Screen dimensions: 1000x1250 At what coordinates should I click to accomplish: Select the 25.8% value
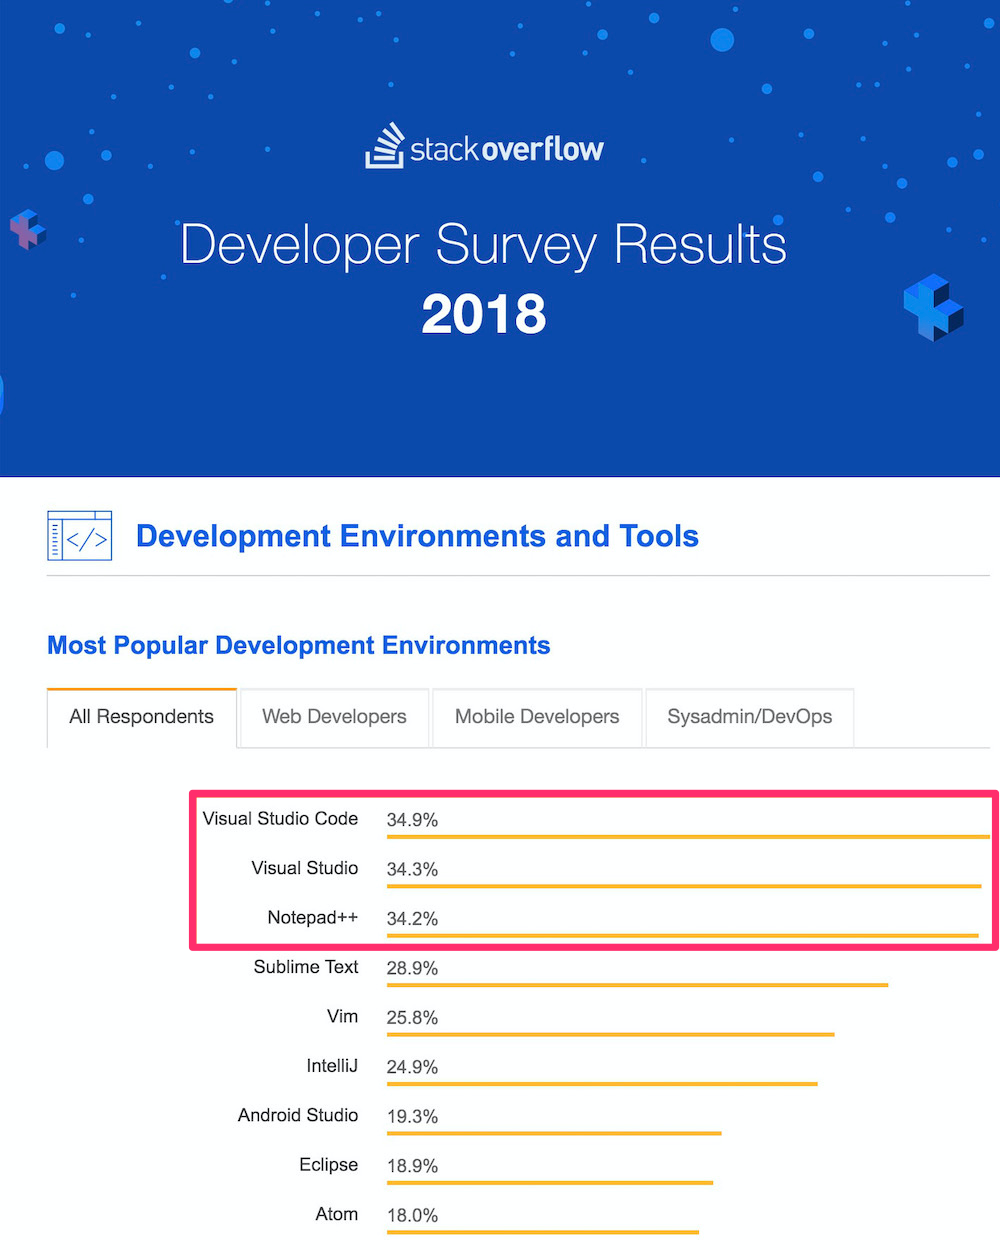[412, 1017]
